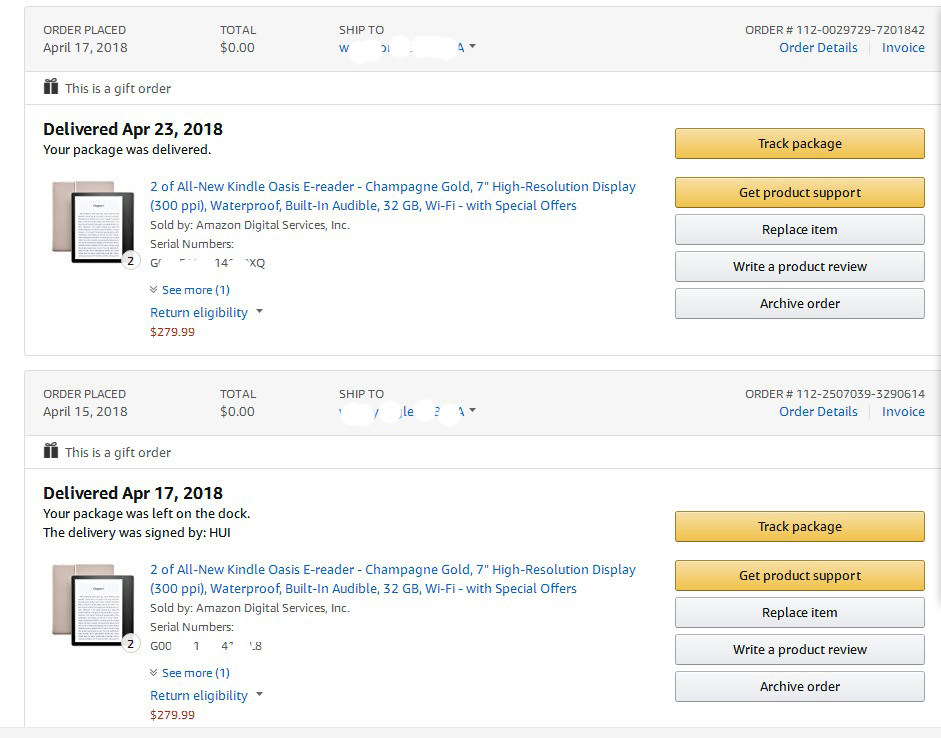Viewport: 941px width, 738px height.
Task: Open Invoice for order 112-2507039-3290614
Action: coord(902,411)
